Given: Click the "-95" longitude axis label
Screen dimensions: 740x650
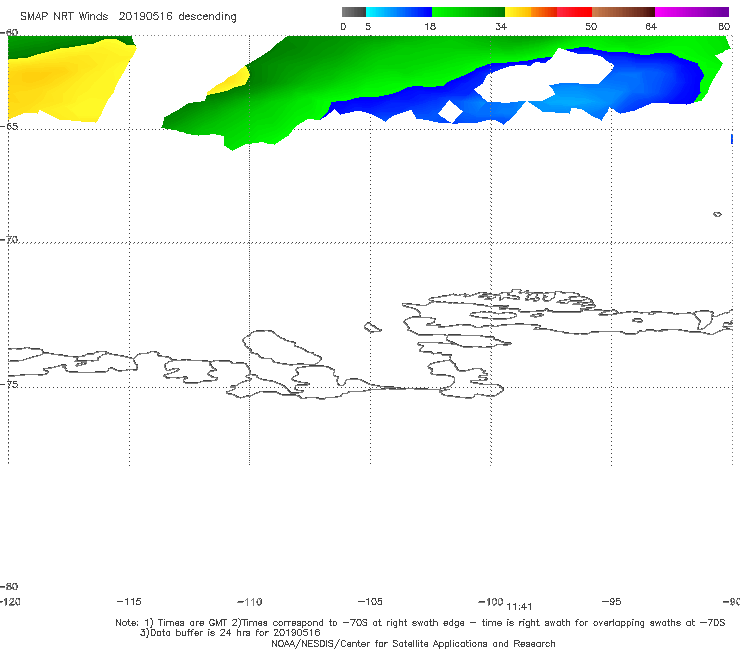Looking at the screenshot, I should pos(612,601).
